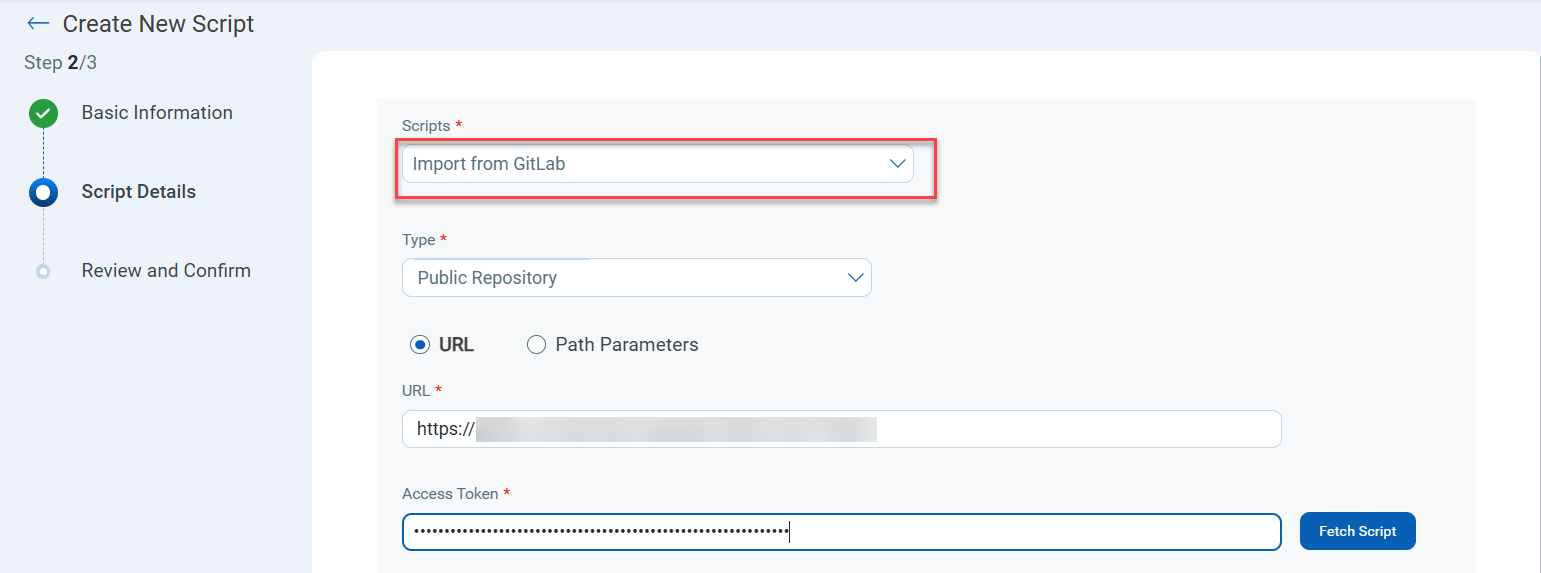Select the Path Parameters radio button
The width and height of the screenshot is (1541, 573).
click(x=536, y=345)
